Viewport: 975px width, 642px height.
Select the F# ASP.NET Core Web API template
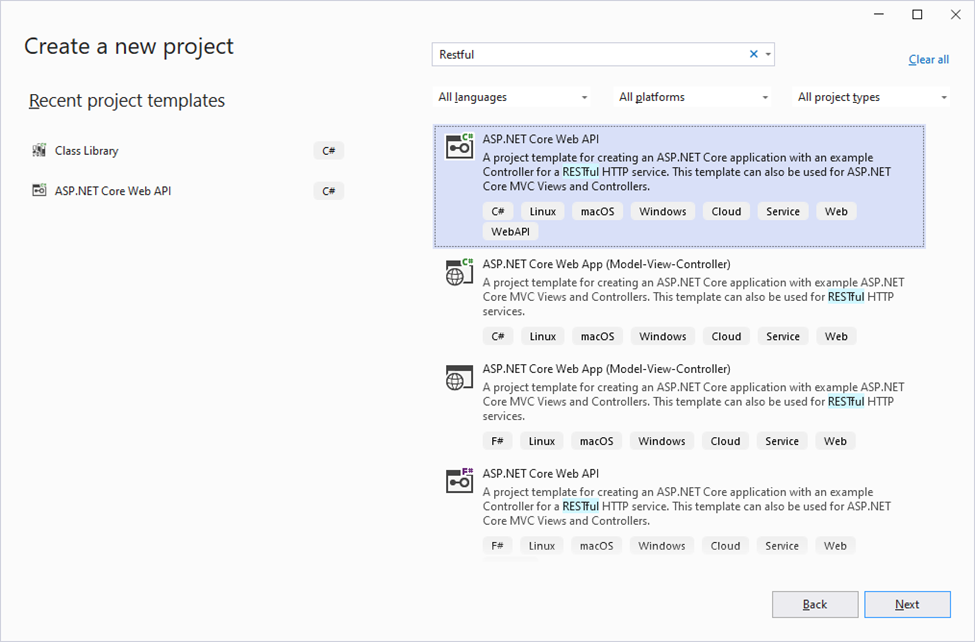point(679,510)
